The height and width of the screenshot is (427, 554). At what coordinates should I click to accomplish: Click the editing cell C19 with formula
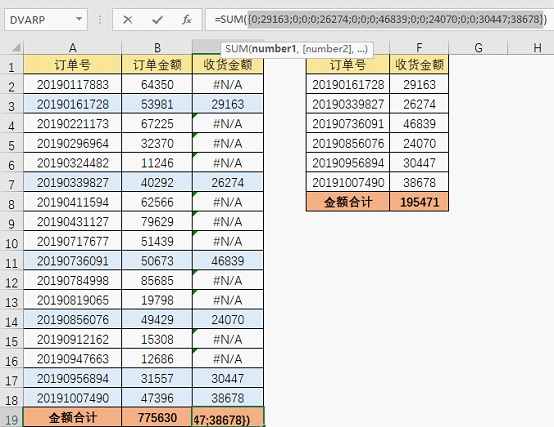(228, 417)
